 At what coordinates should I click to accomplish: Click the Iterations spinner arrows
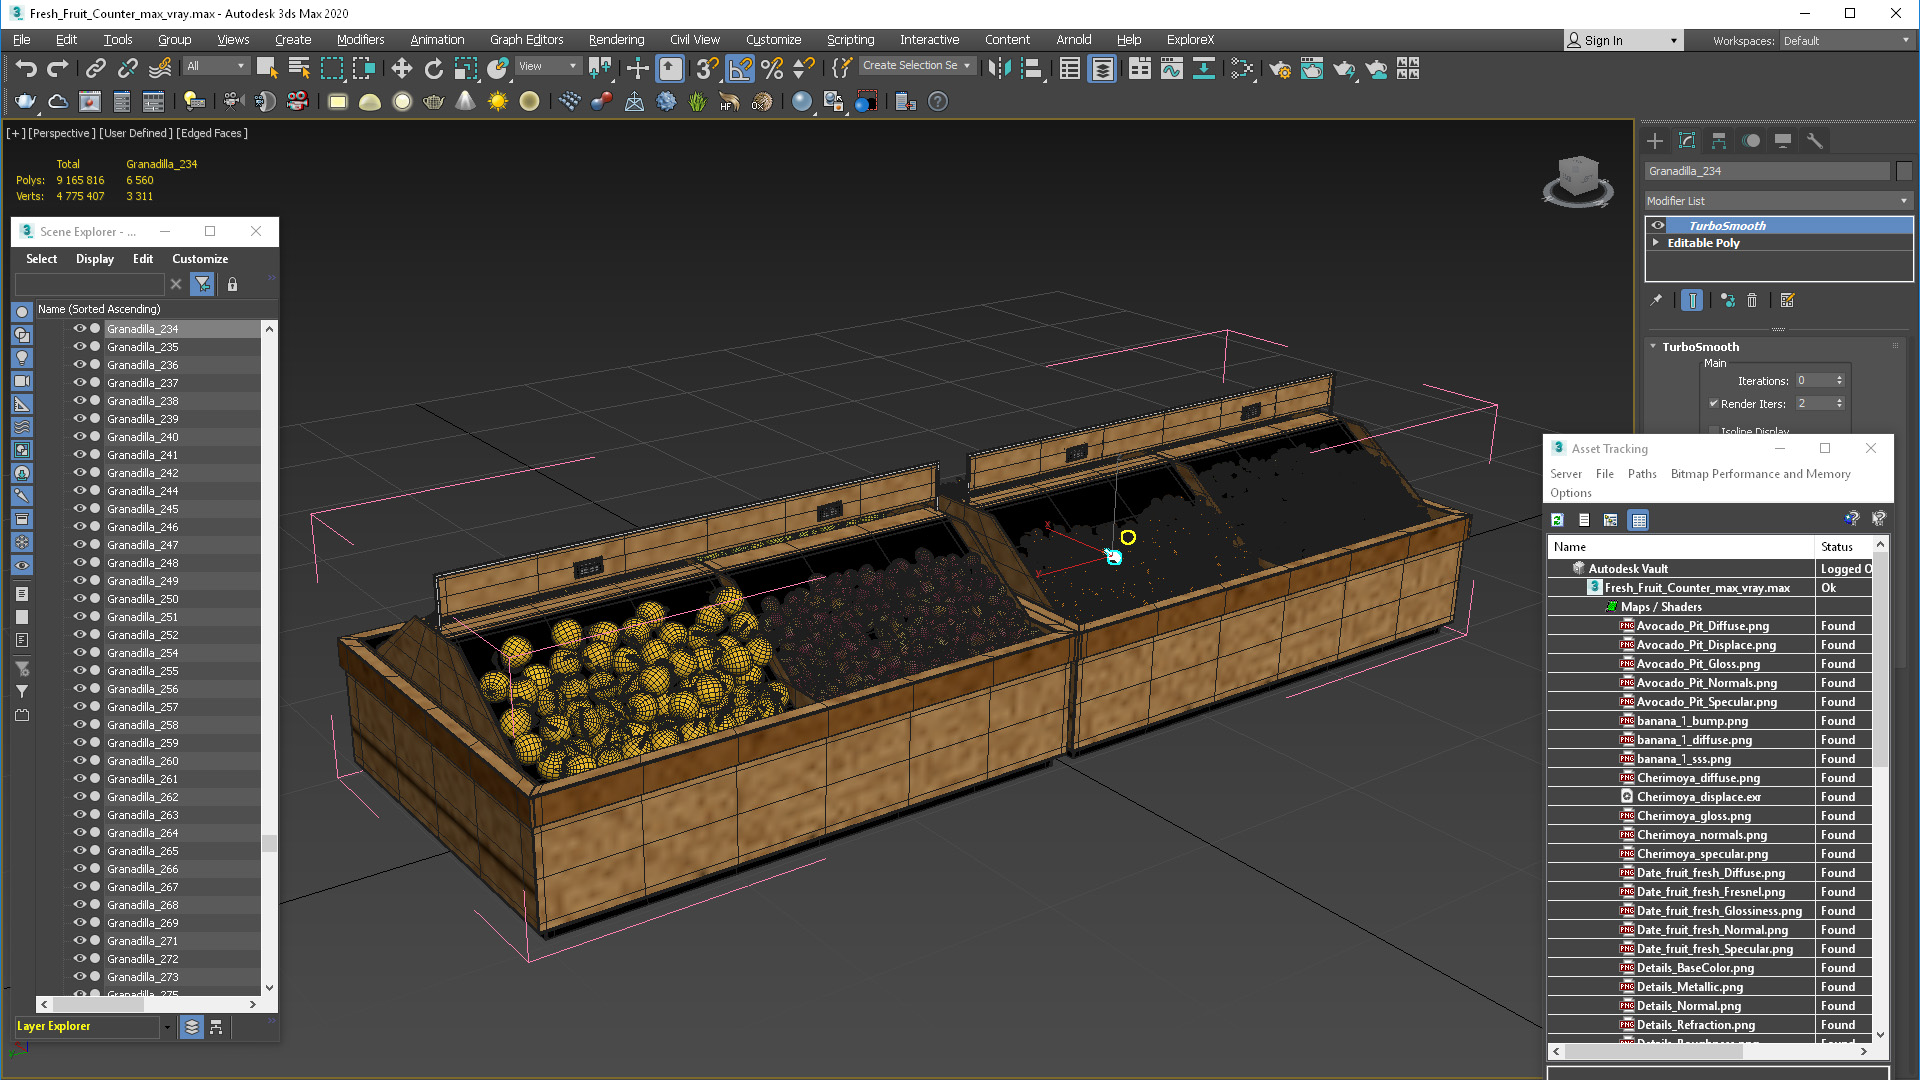1839,381
